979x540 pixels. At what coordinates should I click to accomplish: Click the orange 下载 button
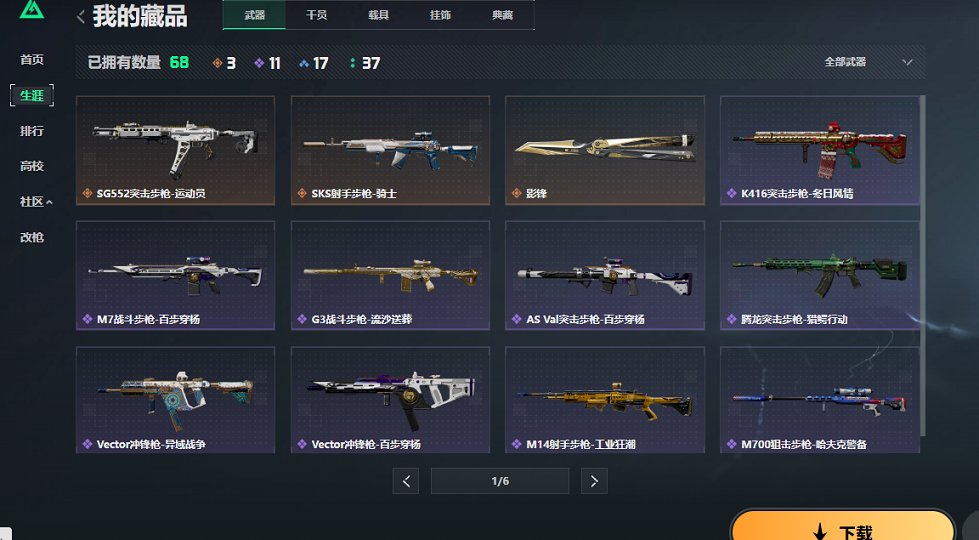(x=842, y=525)
